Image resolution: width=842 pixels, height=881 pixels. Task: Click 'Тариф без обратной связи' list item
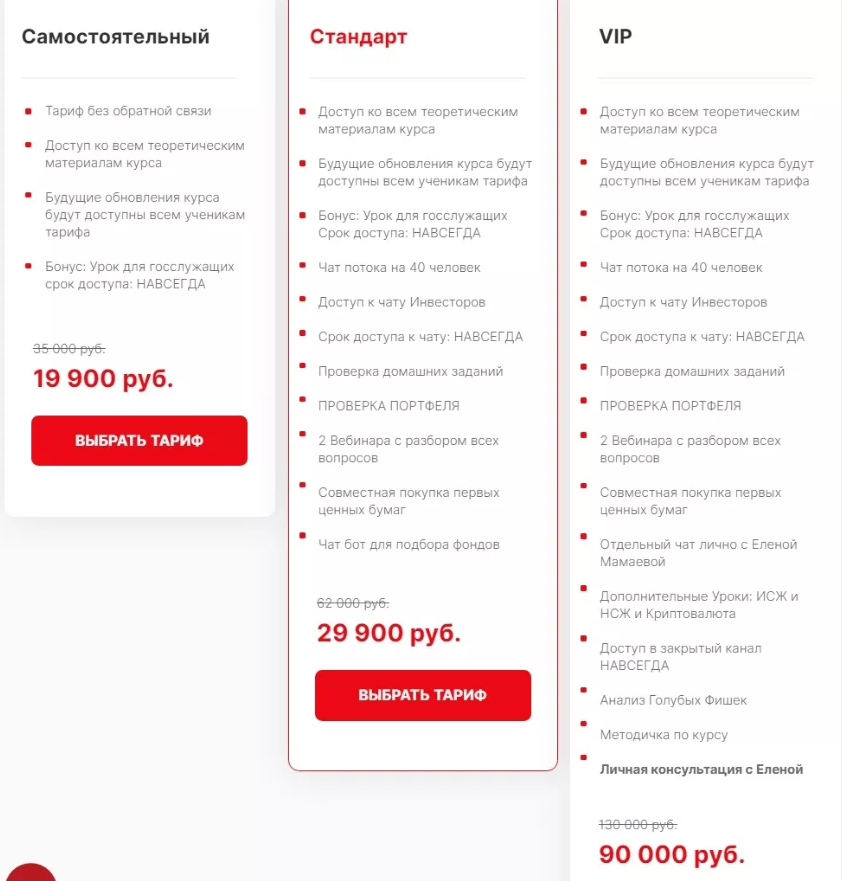coord(128,111)
